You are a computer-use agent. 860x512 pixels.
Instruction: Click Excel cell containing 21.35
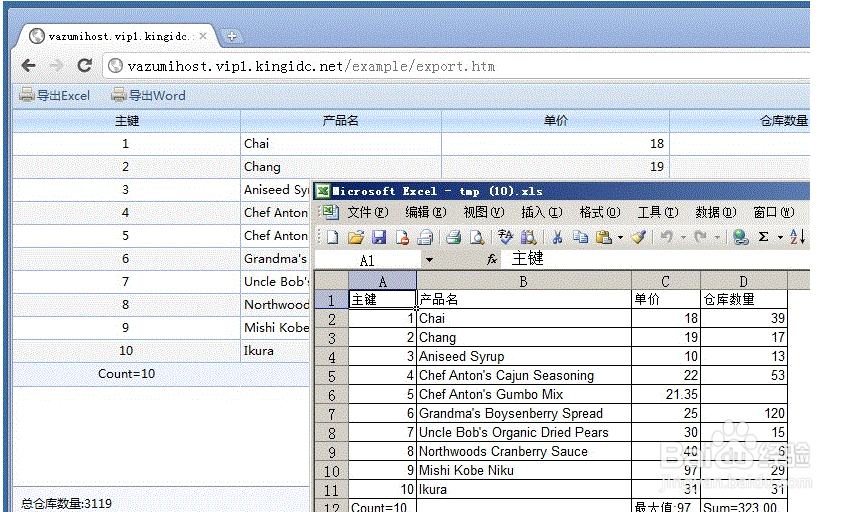[666, 395]
